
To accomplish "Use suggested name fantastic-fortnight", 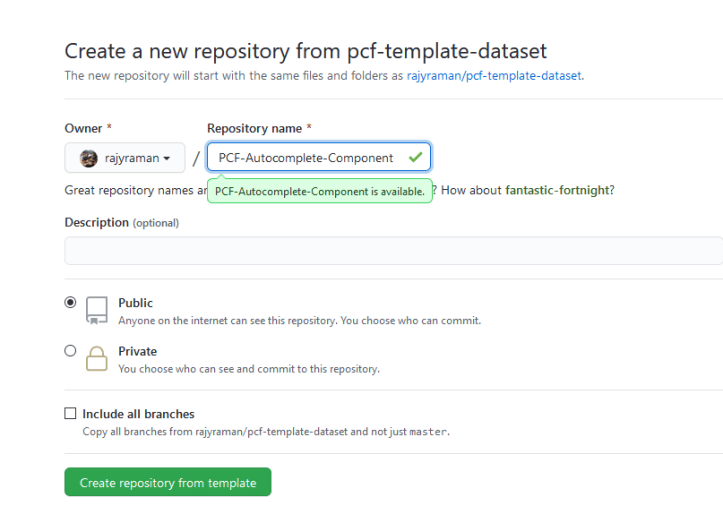I will click(x=557, y=190).
